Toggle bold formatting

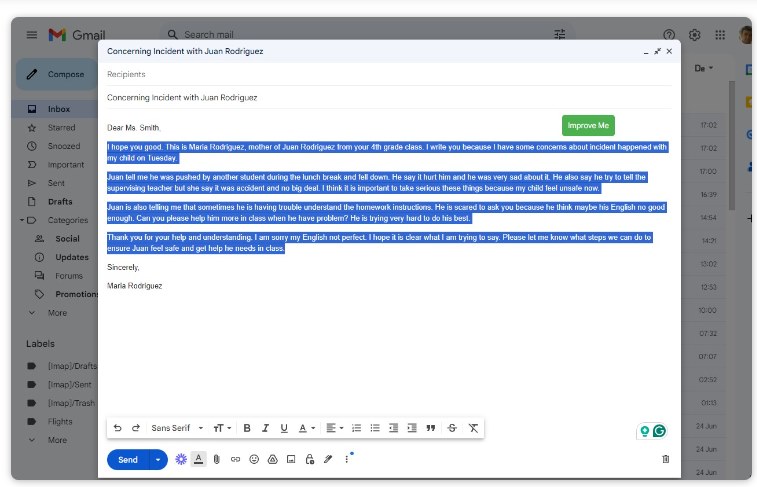click(247, 428)
